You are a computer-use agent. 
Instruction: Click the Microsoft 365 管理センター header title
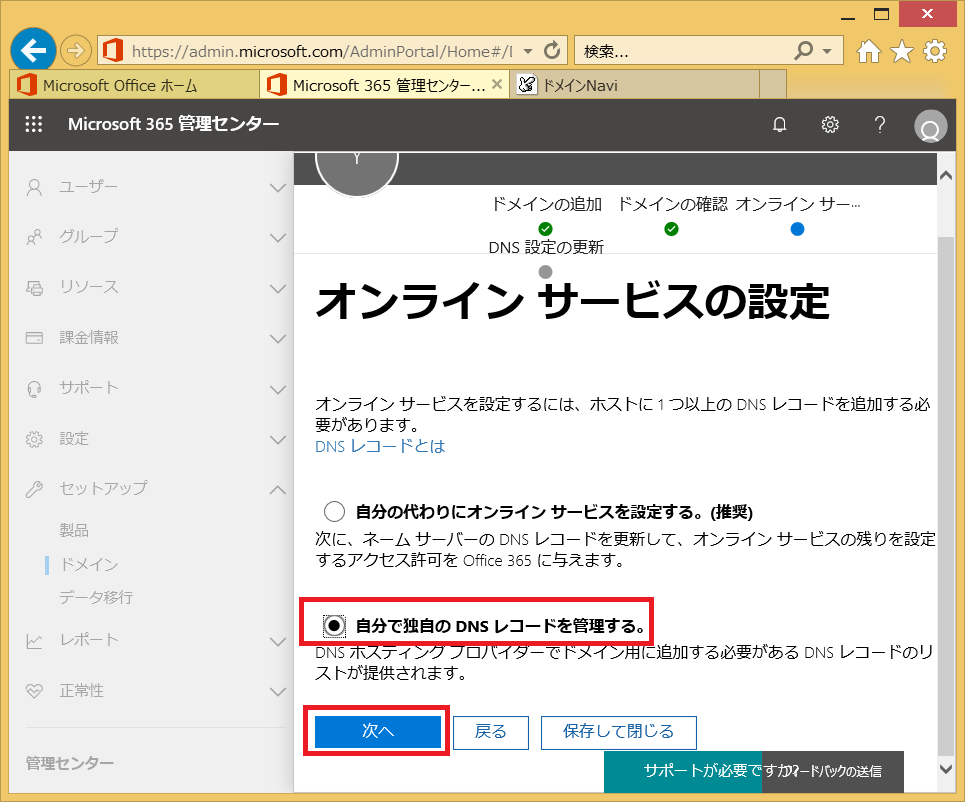[x=174, y=124]
